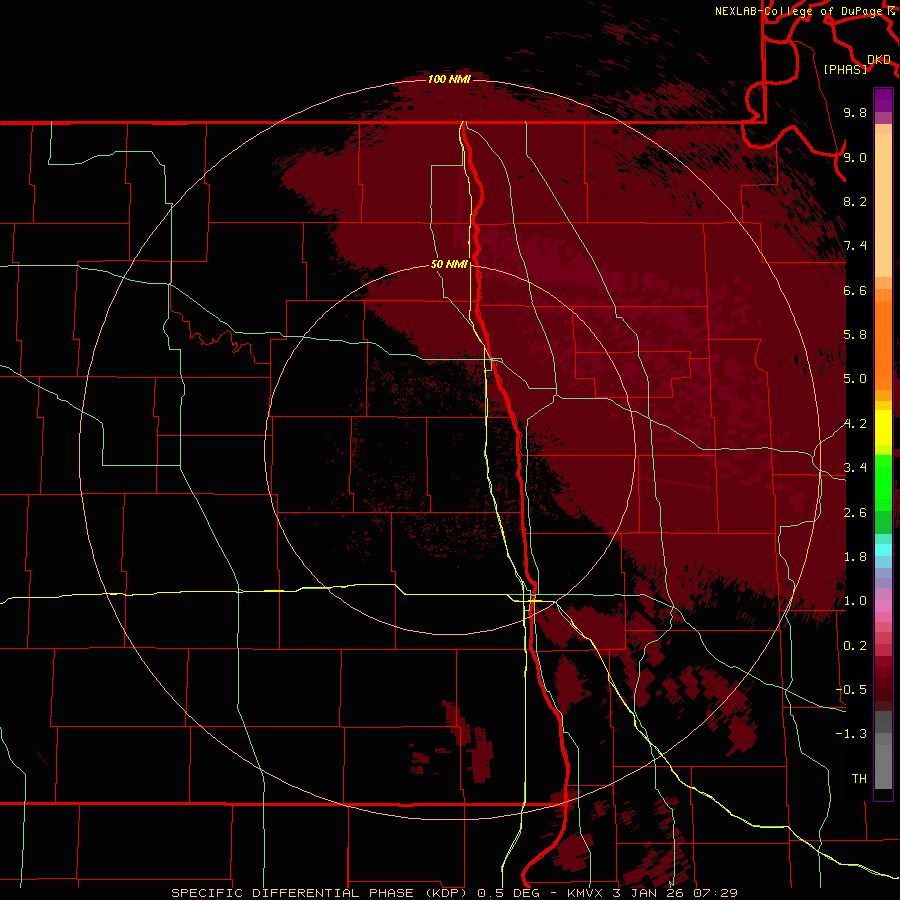This screenshot has height=900, width=900.
Task: Click the 0.2 value on color scale
Action: pyautogui.click(x=855, y=646)
